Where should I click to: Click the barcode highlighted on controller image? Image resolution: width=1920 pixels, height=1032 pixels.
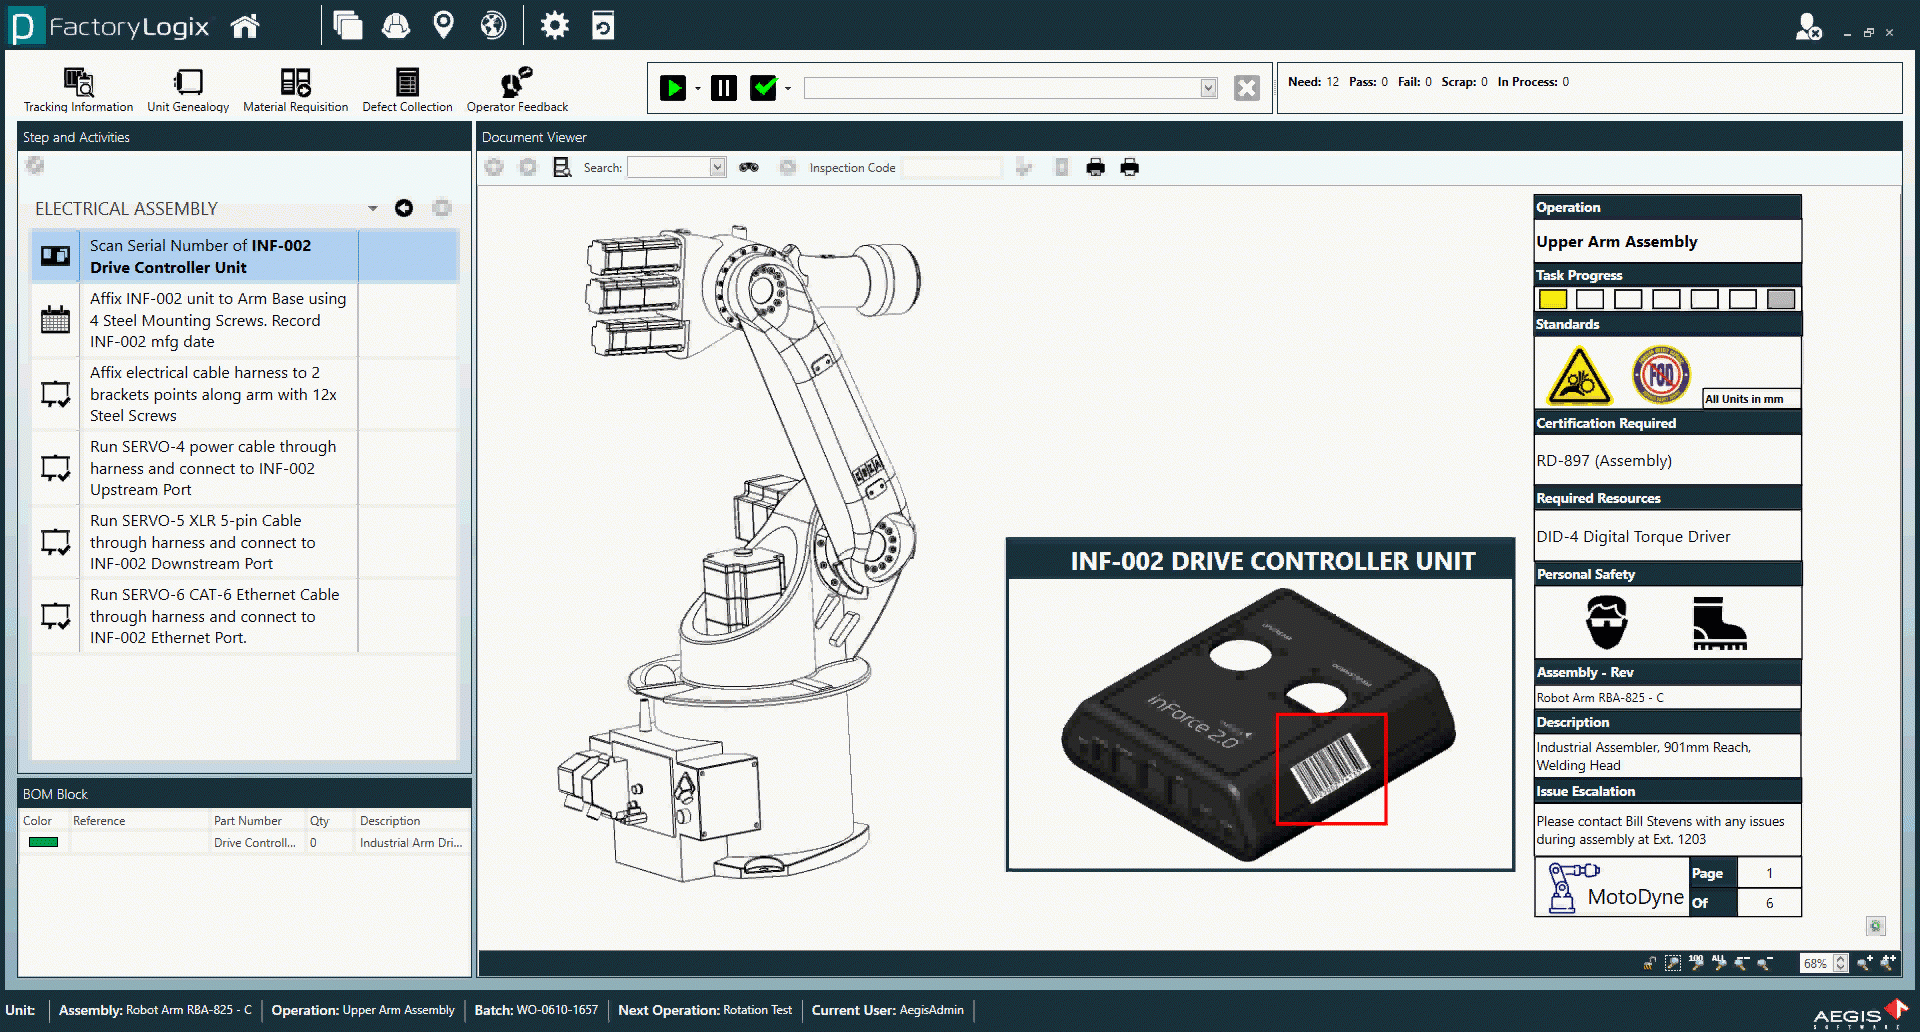[x=1331, y=768]
